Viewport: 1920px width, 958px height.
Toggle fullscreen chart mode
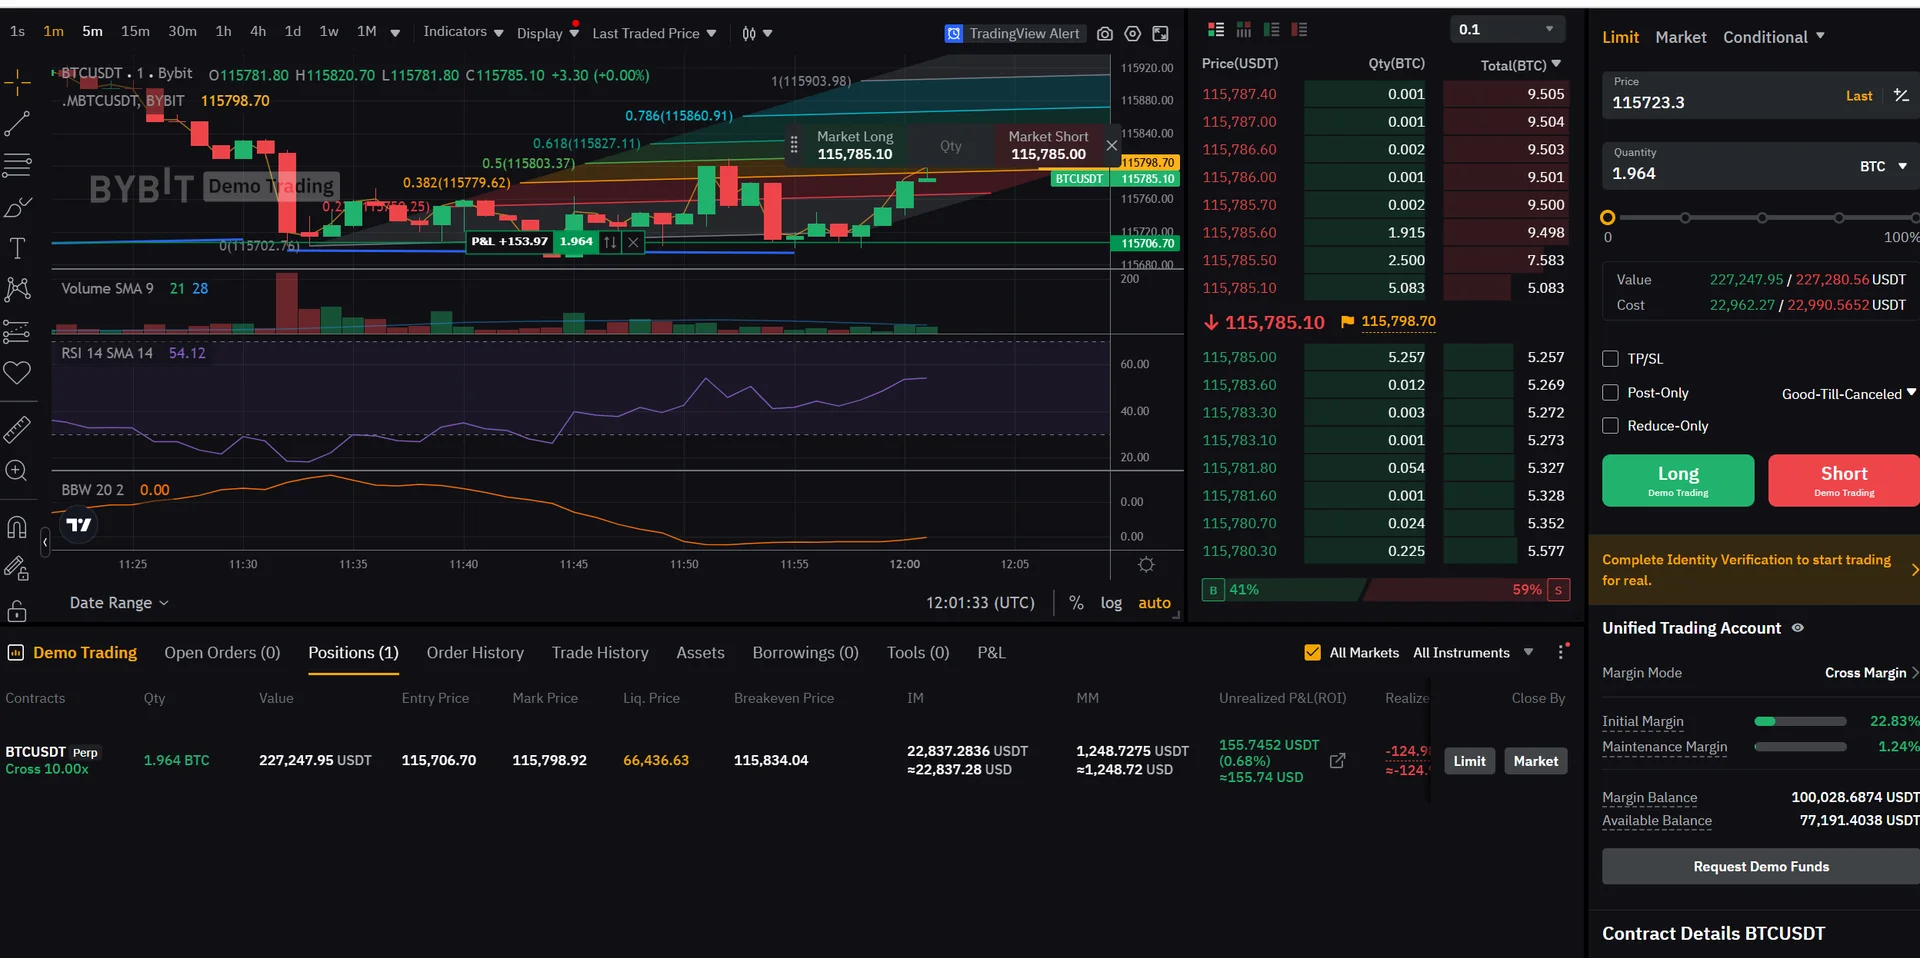[1160, 34]
